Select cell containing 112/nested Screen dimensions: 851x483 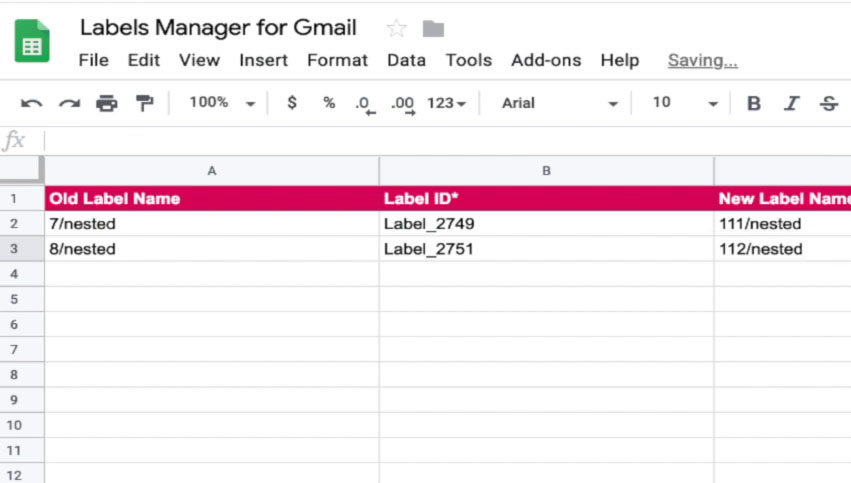[x=783, y=249]
